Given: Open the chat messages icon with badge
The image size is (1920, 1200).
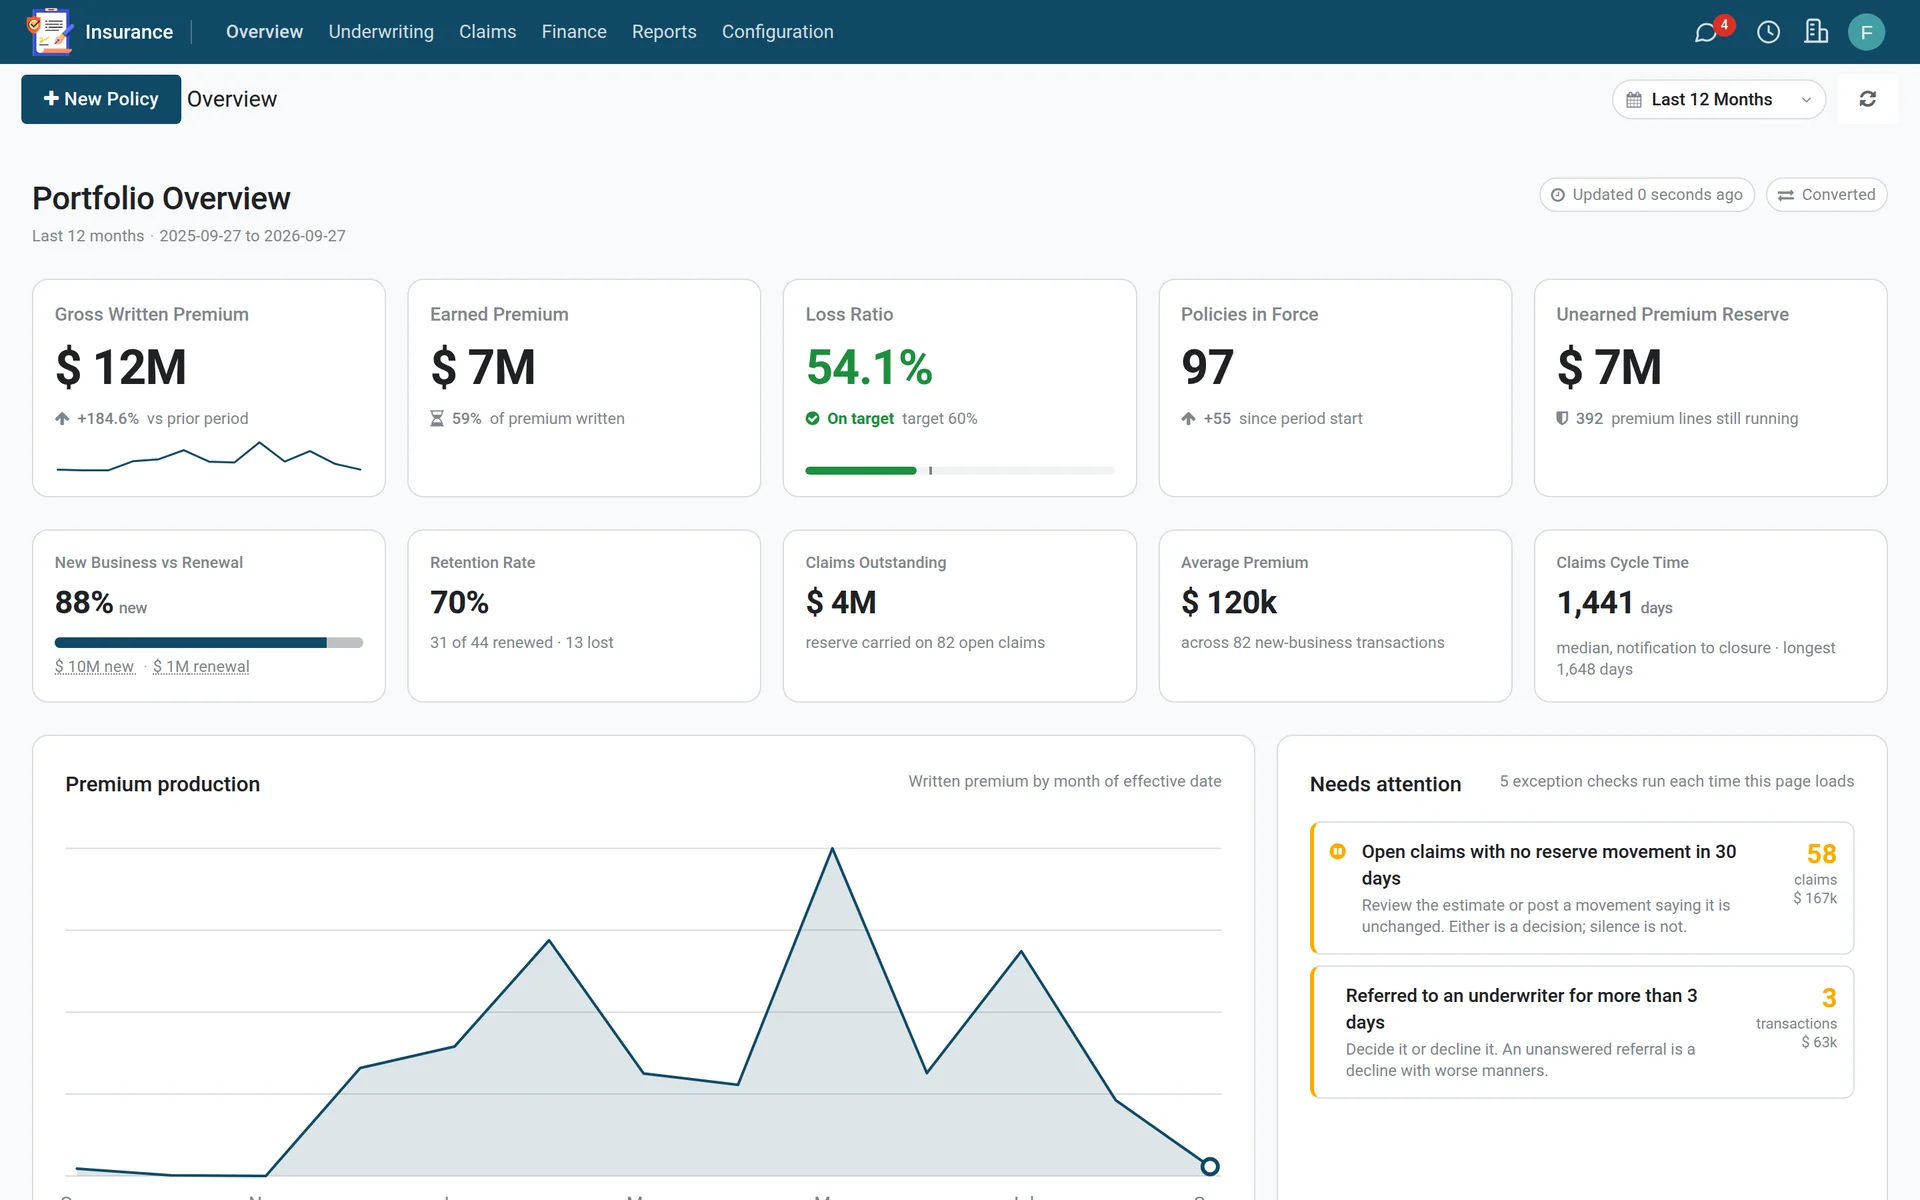Looking at the screenshot, I should click(x=1706, y=32).
